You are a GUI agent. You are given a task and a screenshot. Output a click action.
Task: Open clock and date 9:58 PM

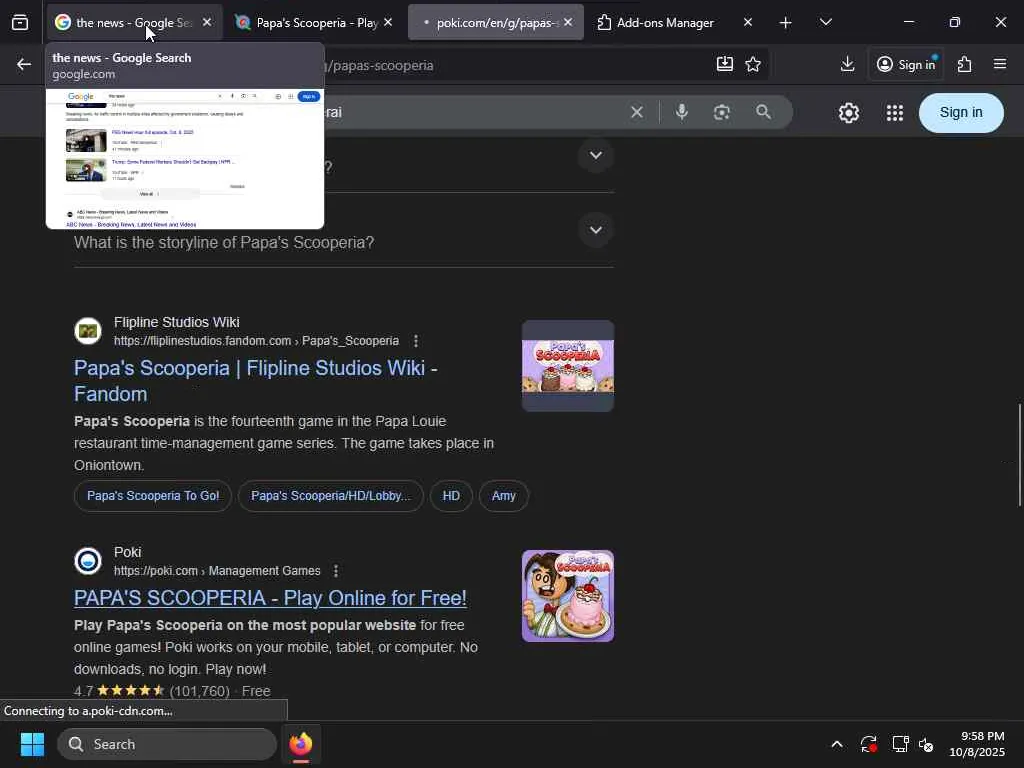click(977, 744)
